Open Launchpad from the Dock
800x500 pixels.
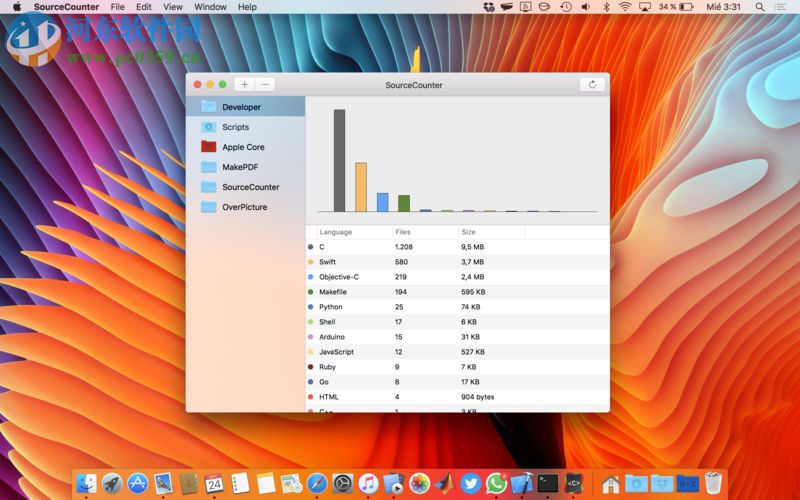click(112, 483)
